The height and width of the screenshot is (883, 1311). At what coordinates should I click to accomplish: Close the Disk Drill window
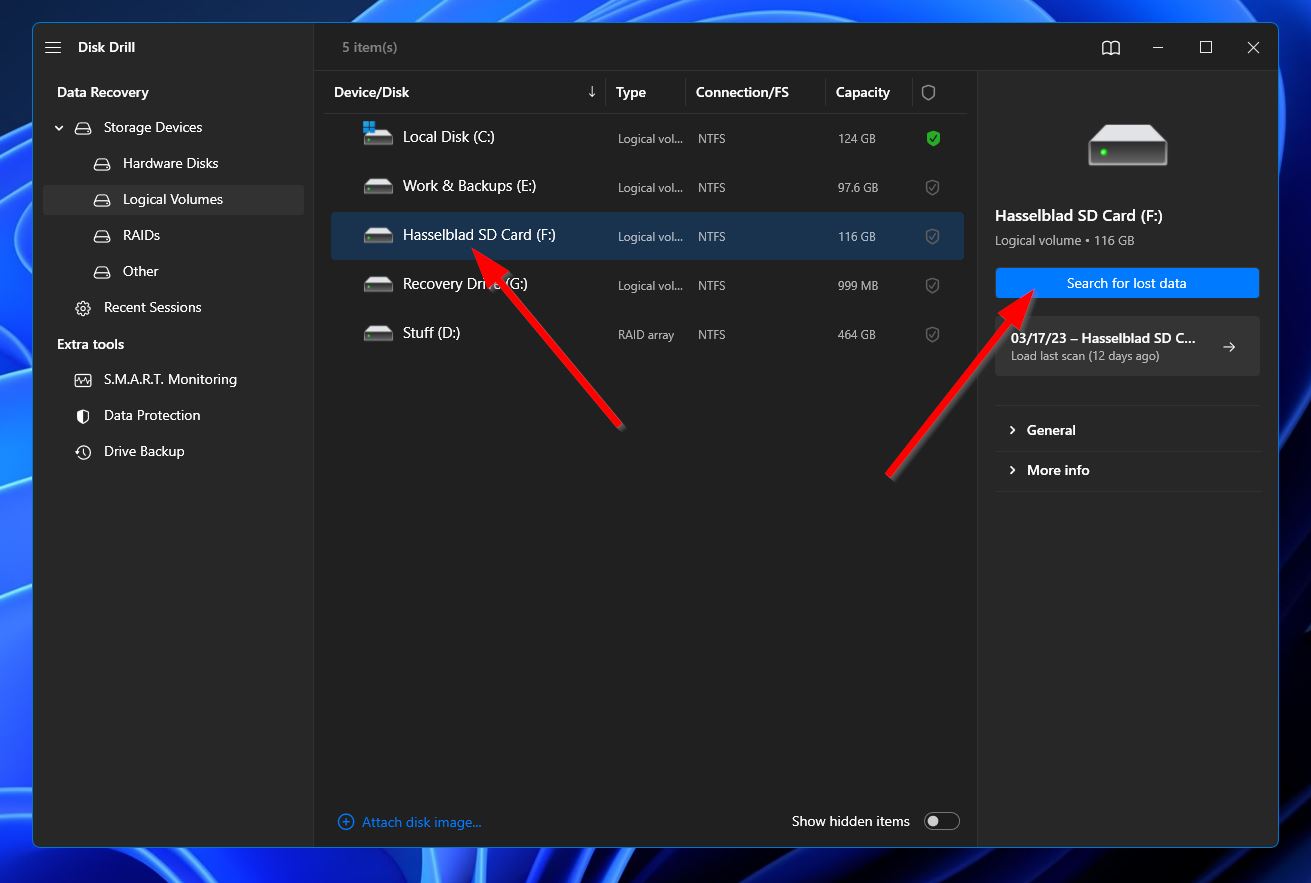1253,47
